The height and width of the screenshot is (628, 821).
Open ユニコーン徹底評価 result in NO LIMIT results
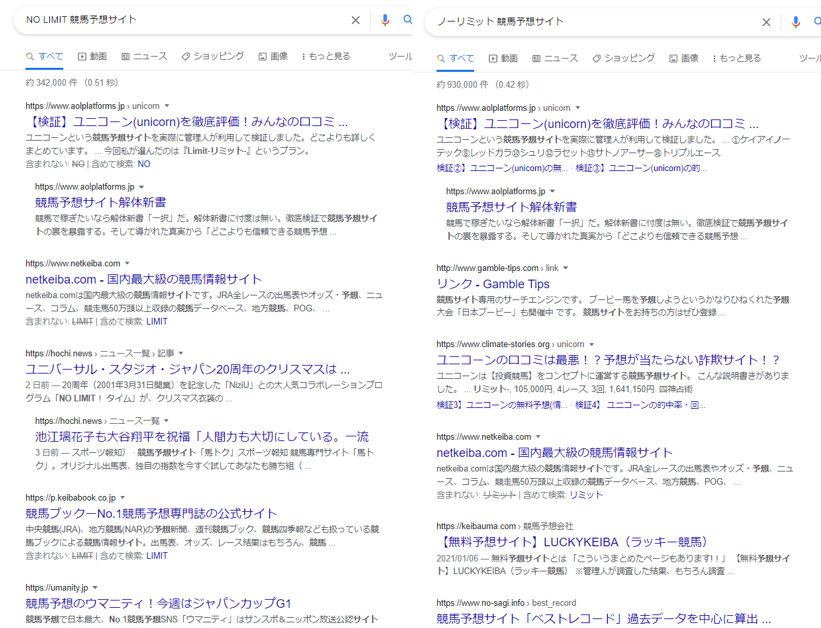186,122
